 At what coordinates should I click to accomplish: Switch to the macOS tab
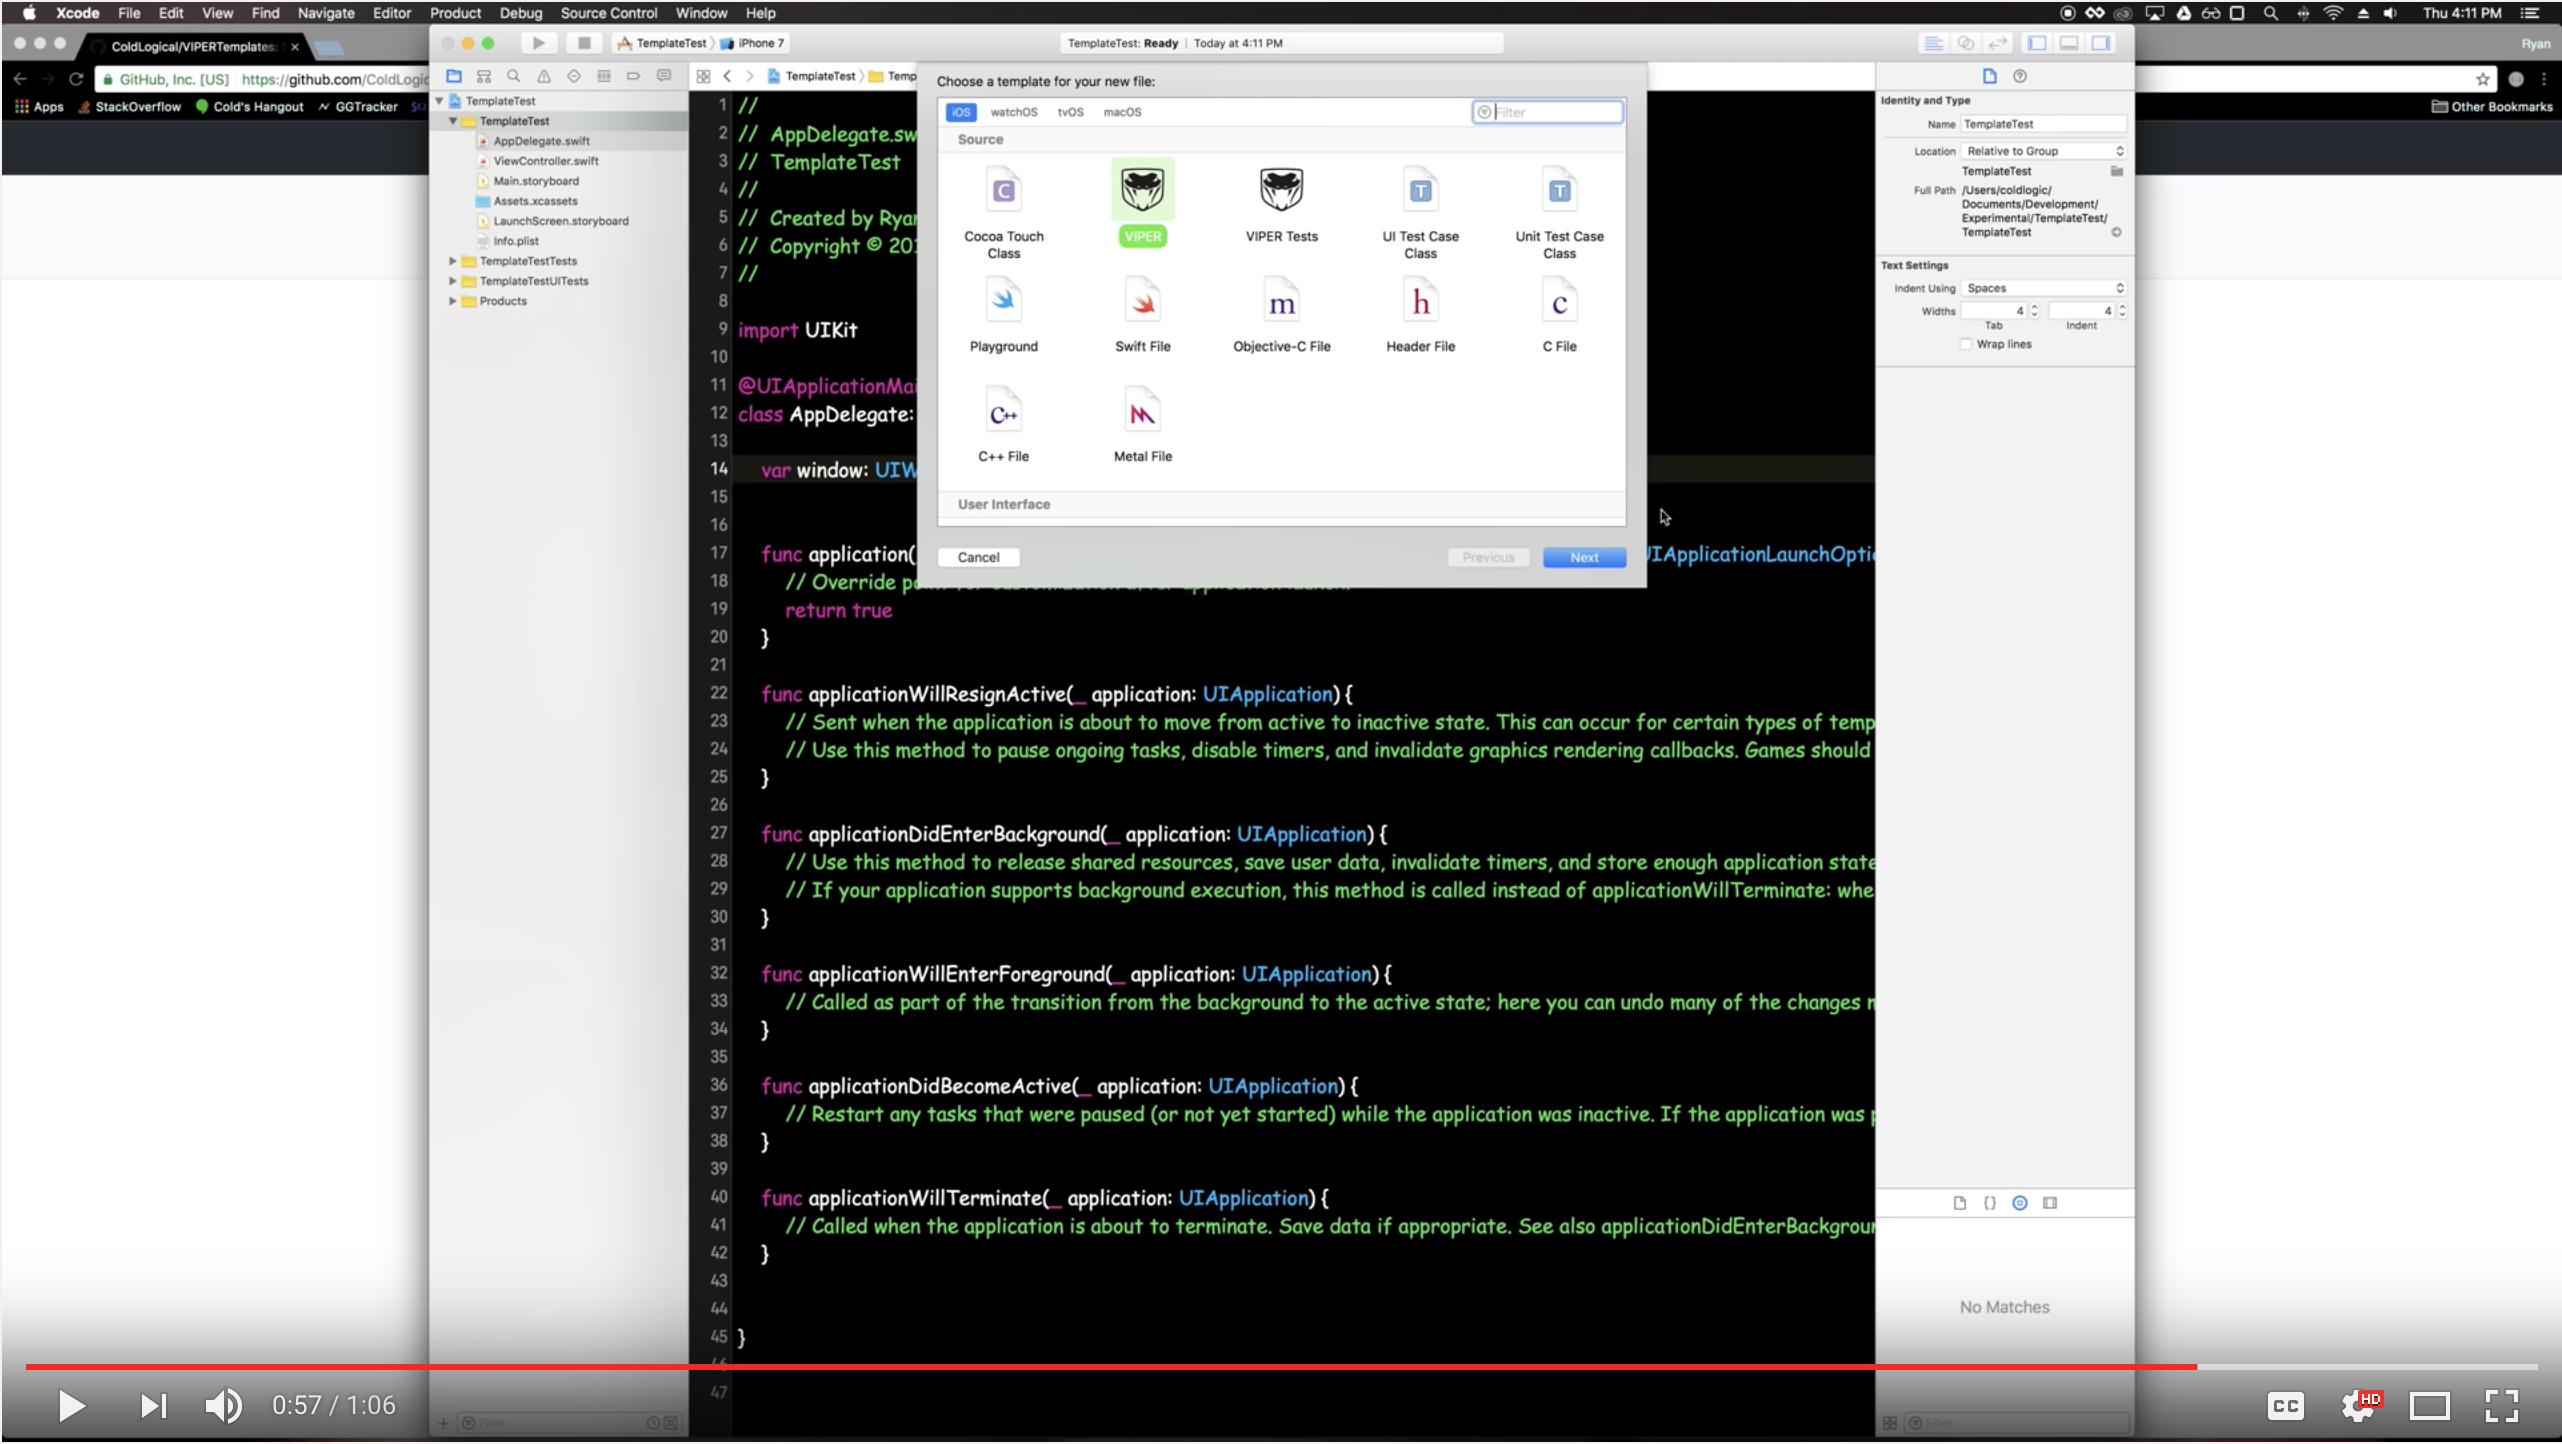[x=1121, y=111]
